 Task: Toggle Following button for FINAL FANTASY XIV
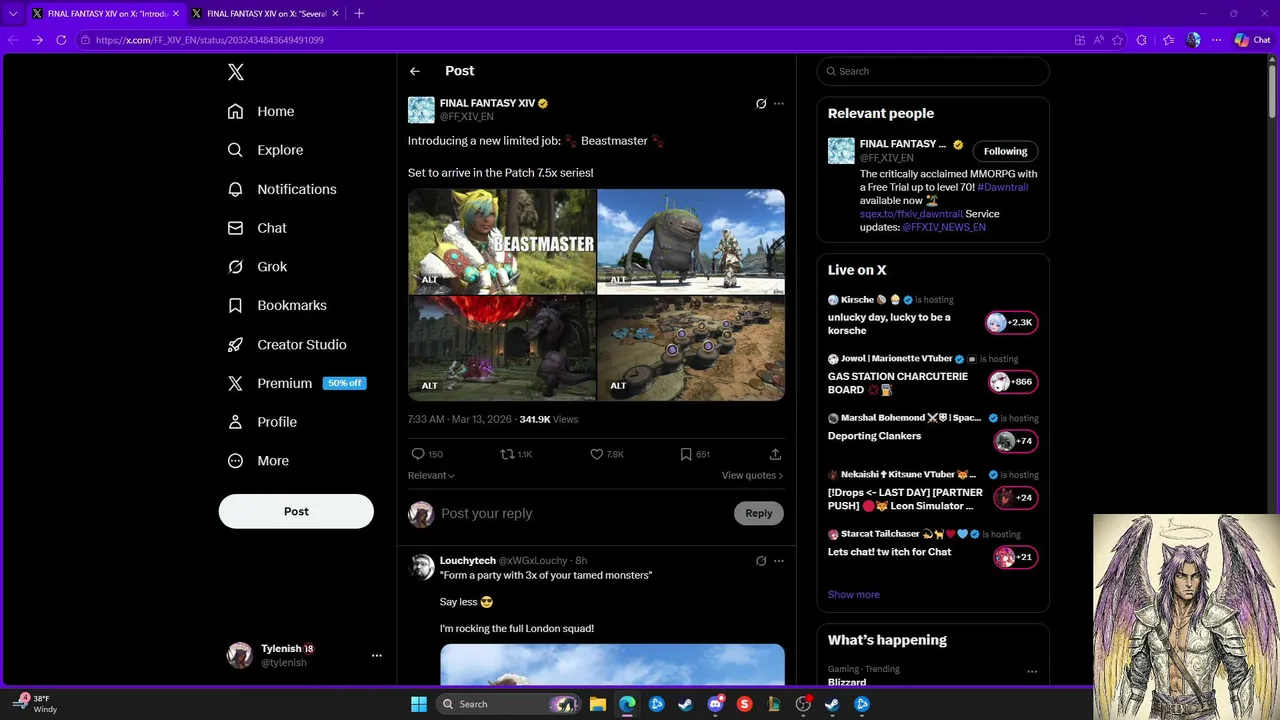click(x=1005, y=151)
